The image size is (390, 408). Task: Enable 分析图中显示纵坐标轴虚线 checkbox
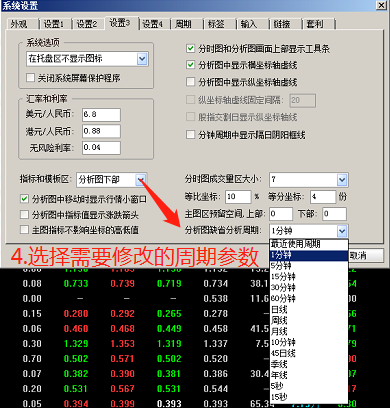coord(190,81)
